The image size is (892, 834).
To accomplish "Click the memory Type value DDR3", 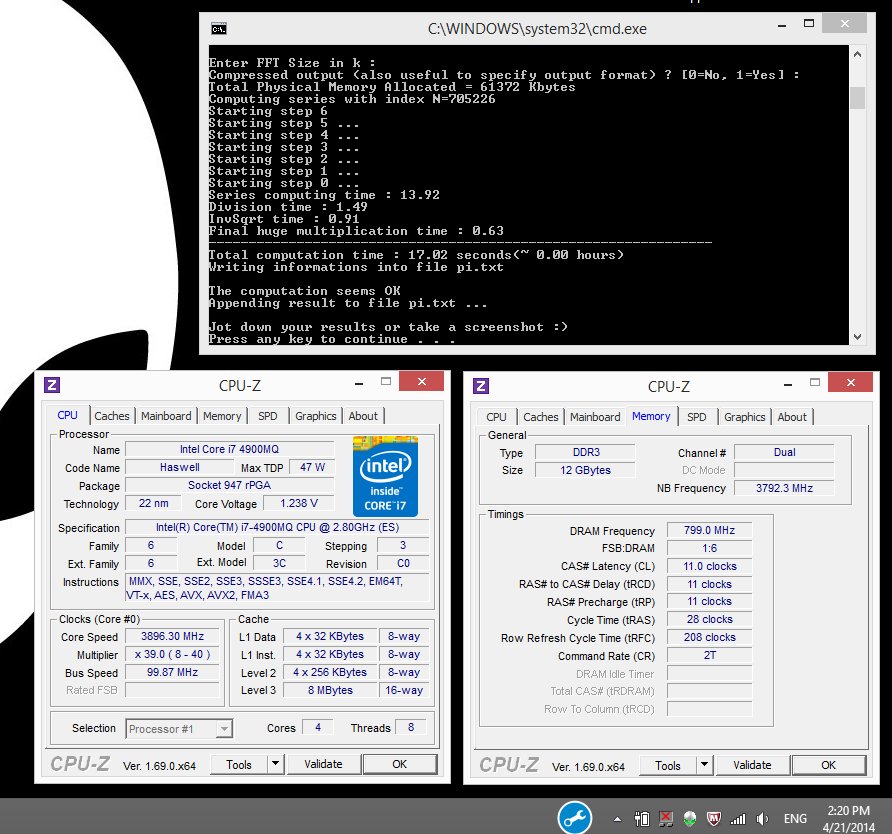I will click(585, 452).
